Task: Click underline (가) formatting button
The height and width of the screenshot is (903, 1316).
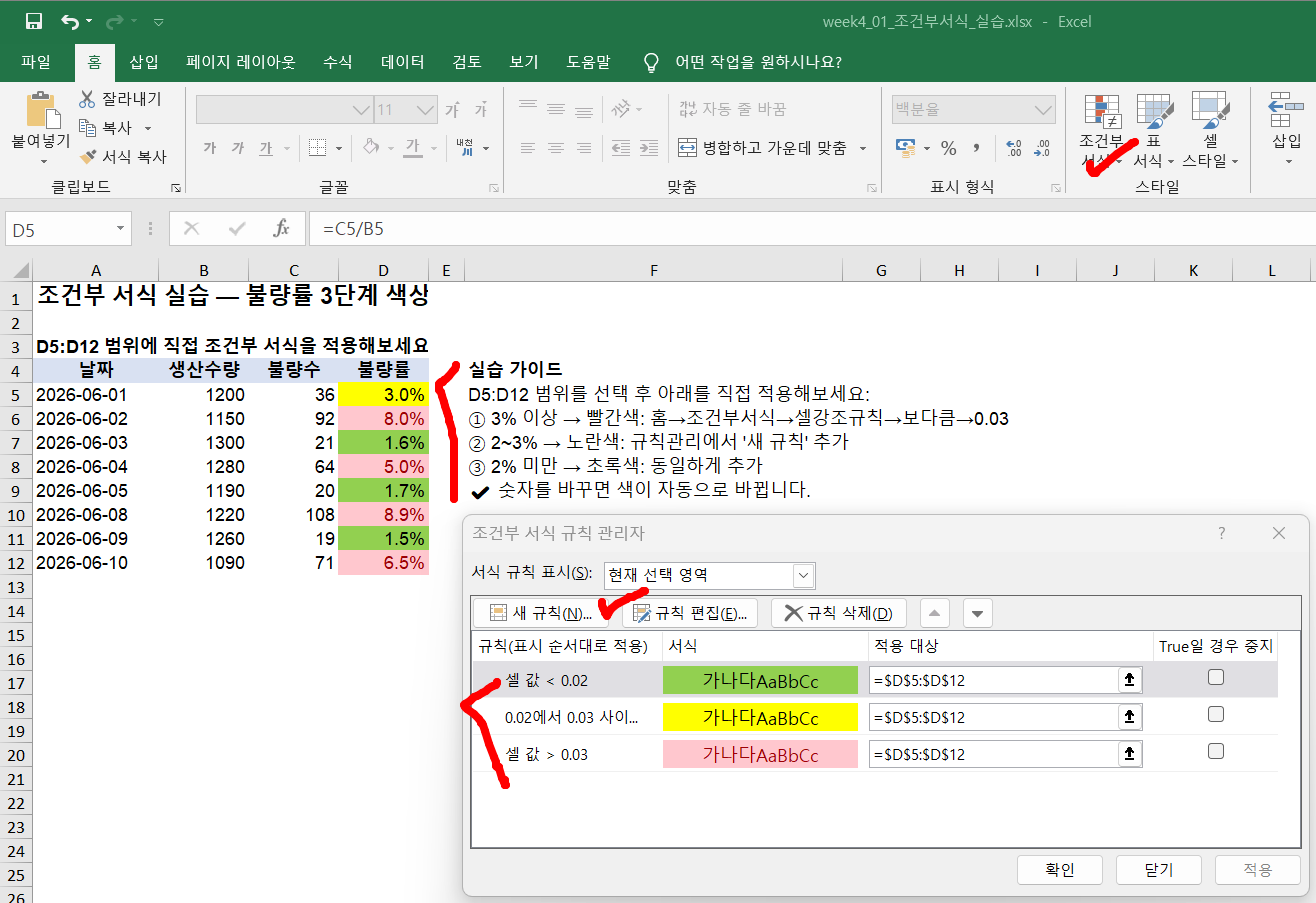Action: 265,148
